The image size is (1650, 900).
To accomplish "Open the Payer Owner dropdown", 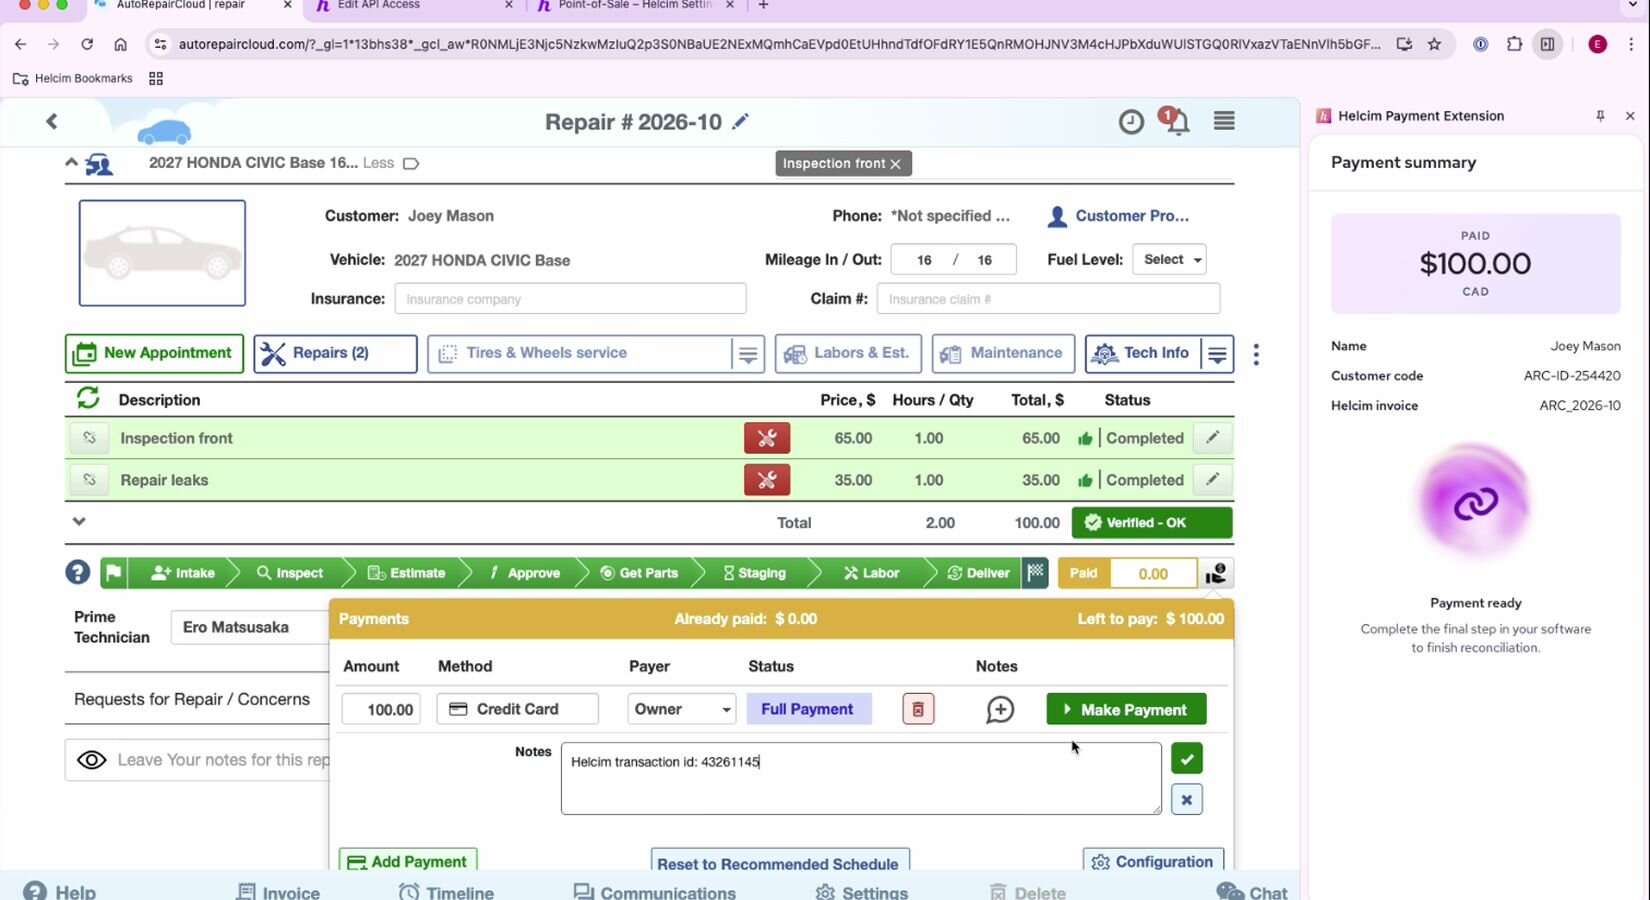I will 681,709.
